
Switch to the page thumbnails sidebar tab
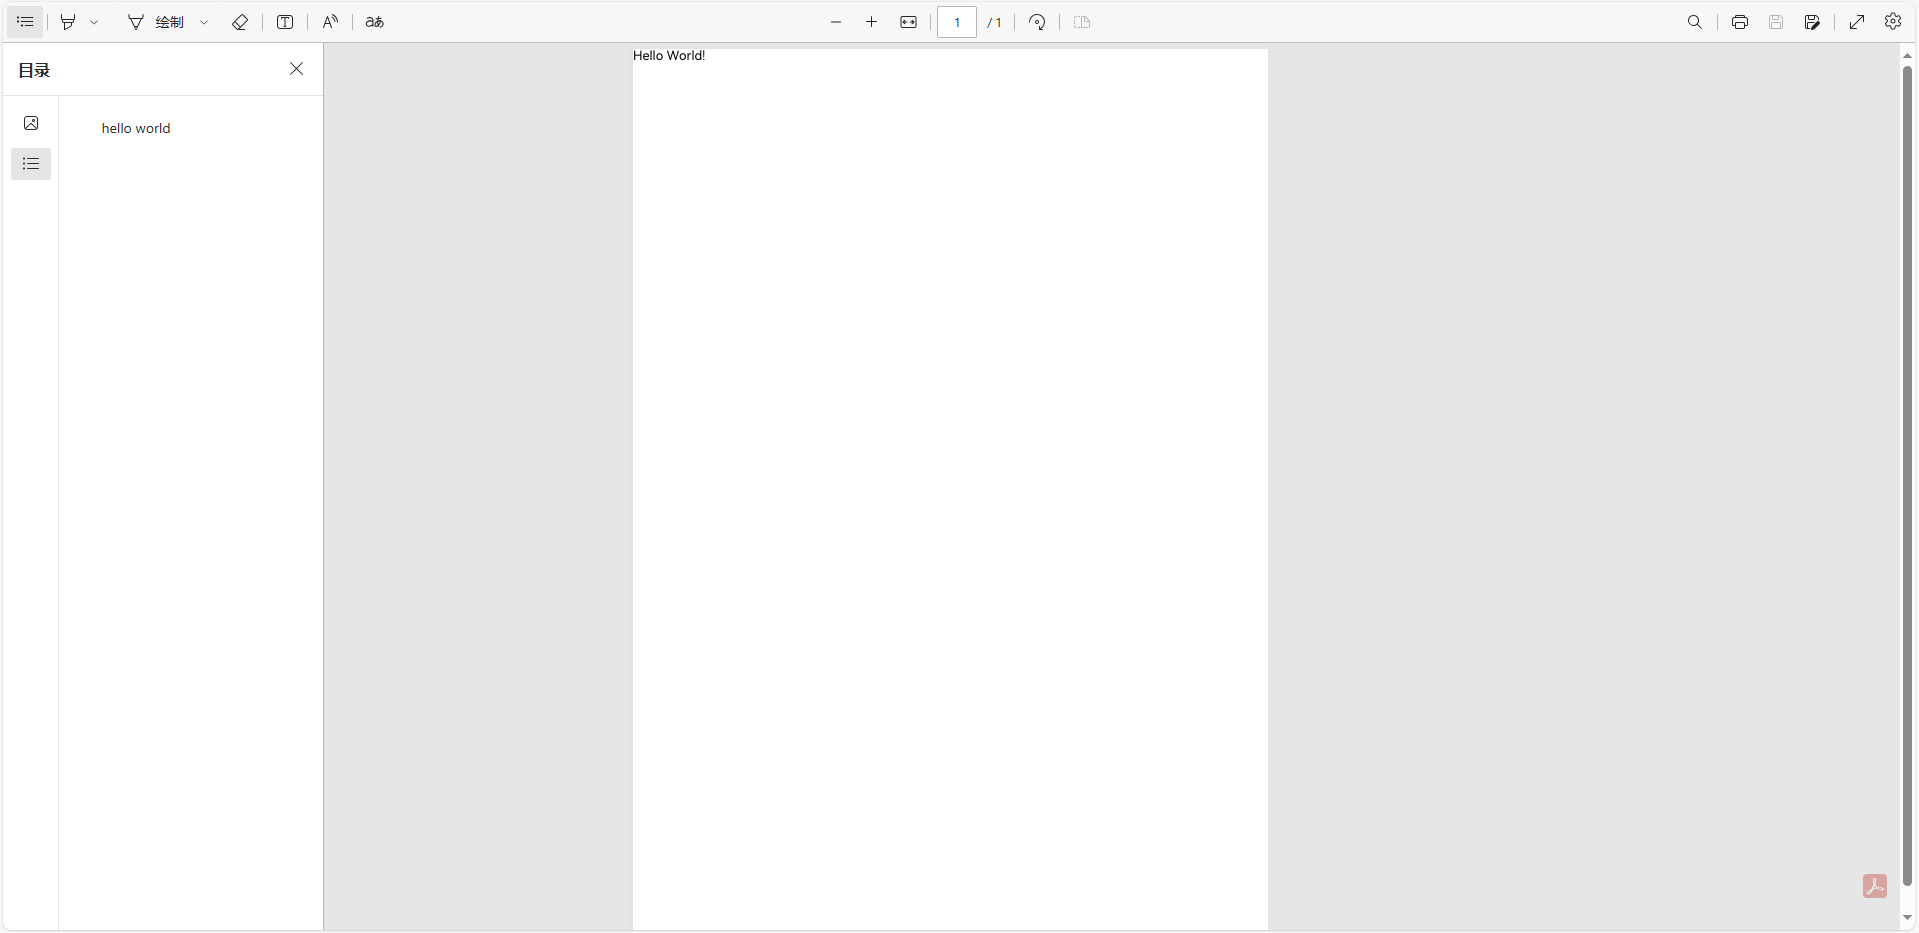point(31,123)
